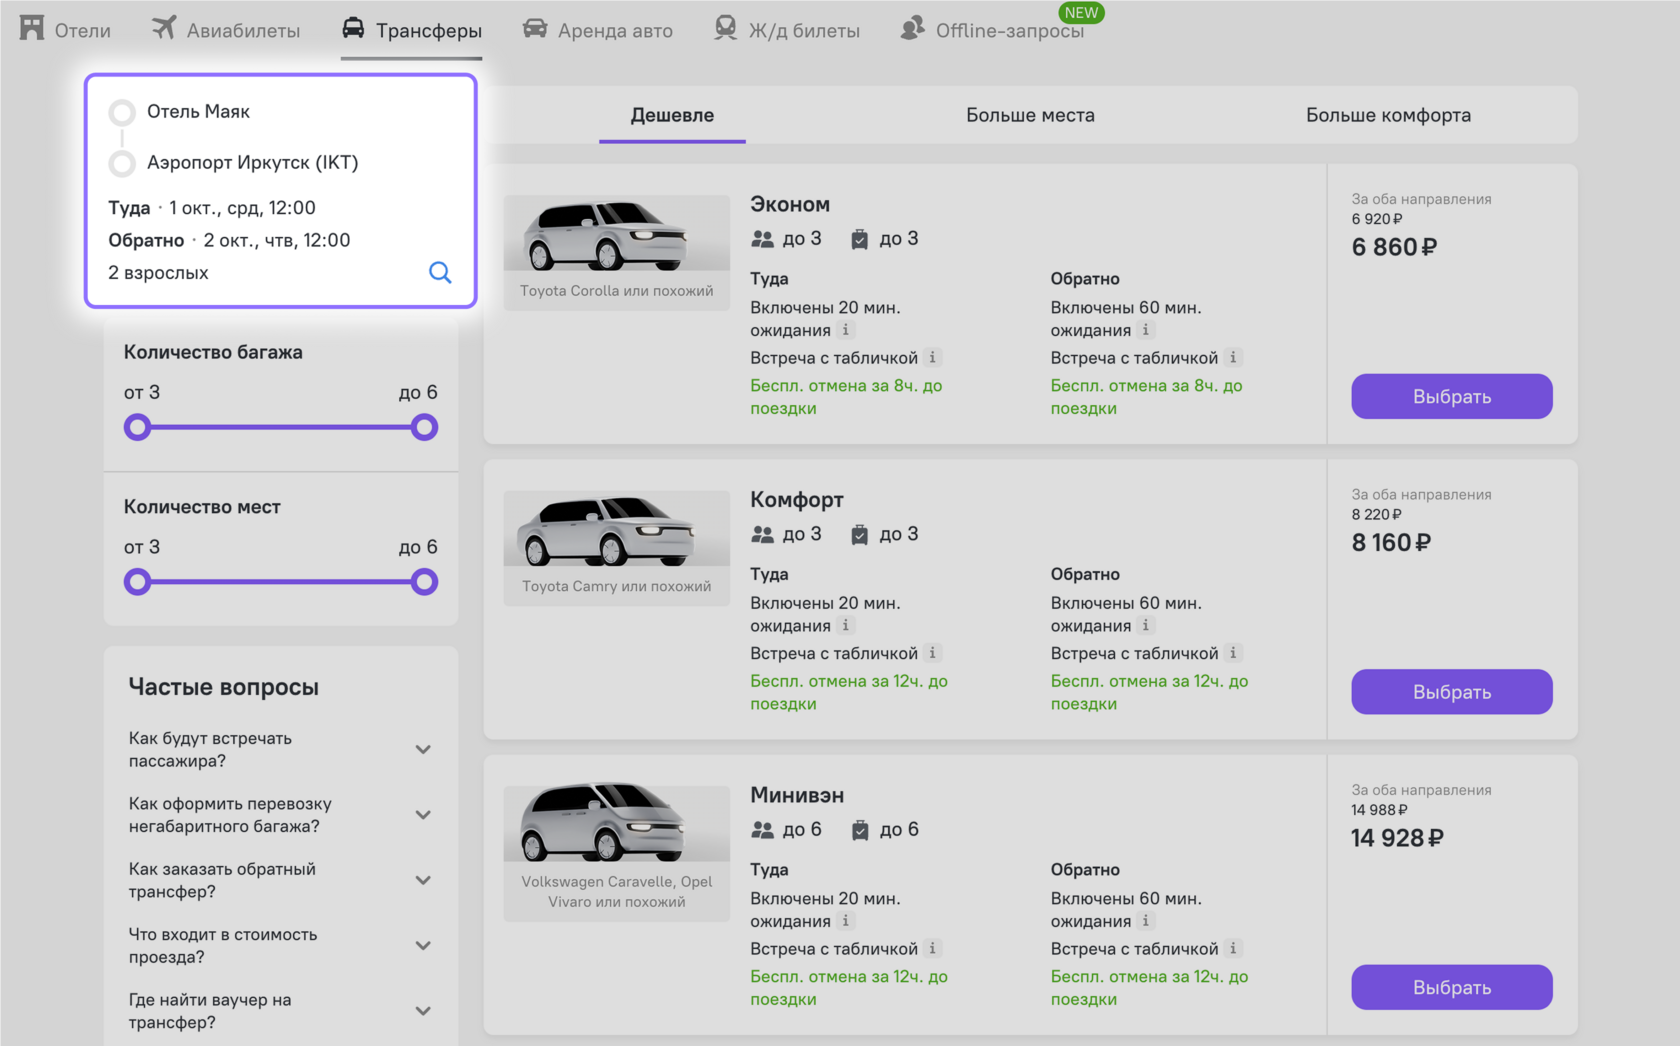Switch to the Больше комфорта tab
The width and height of the screenshot is (1680, 1046).
click(1388, 115)
